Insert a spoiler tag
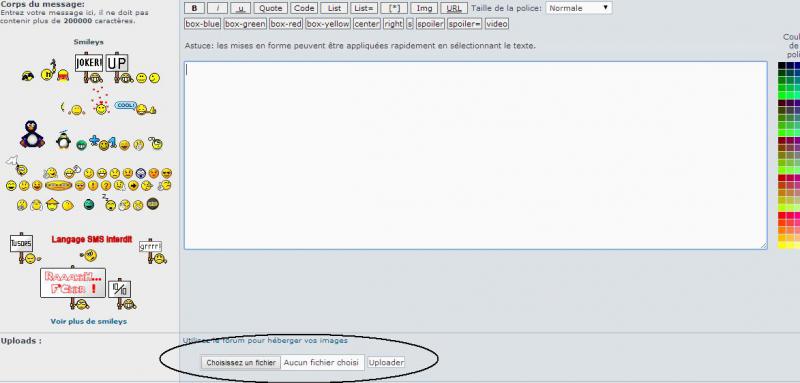Image resolution: width=800 pixels, height=383 pixels. (x=430, y=23)
